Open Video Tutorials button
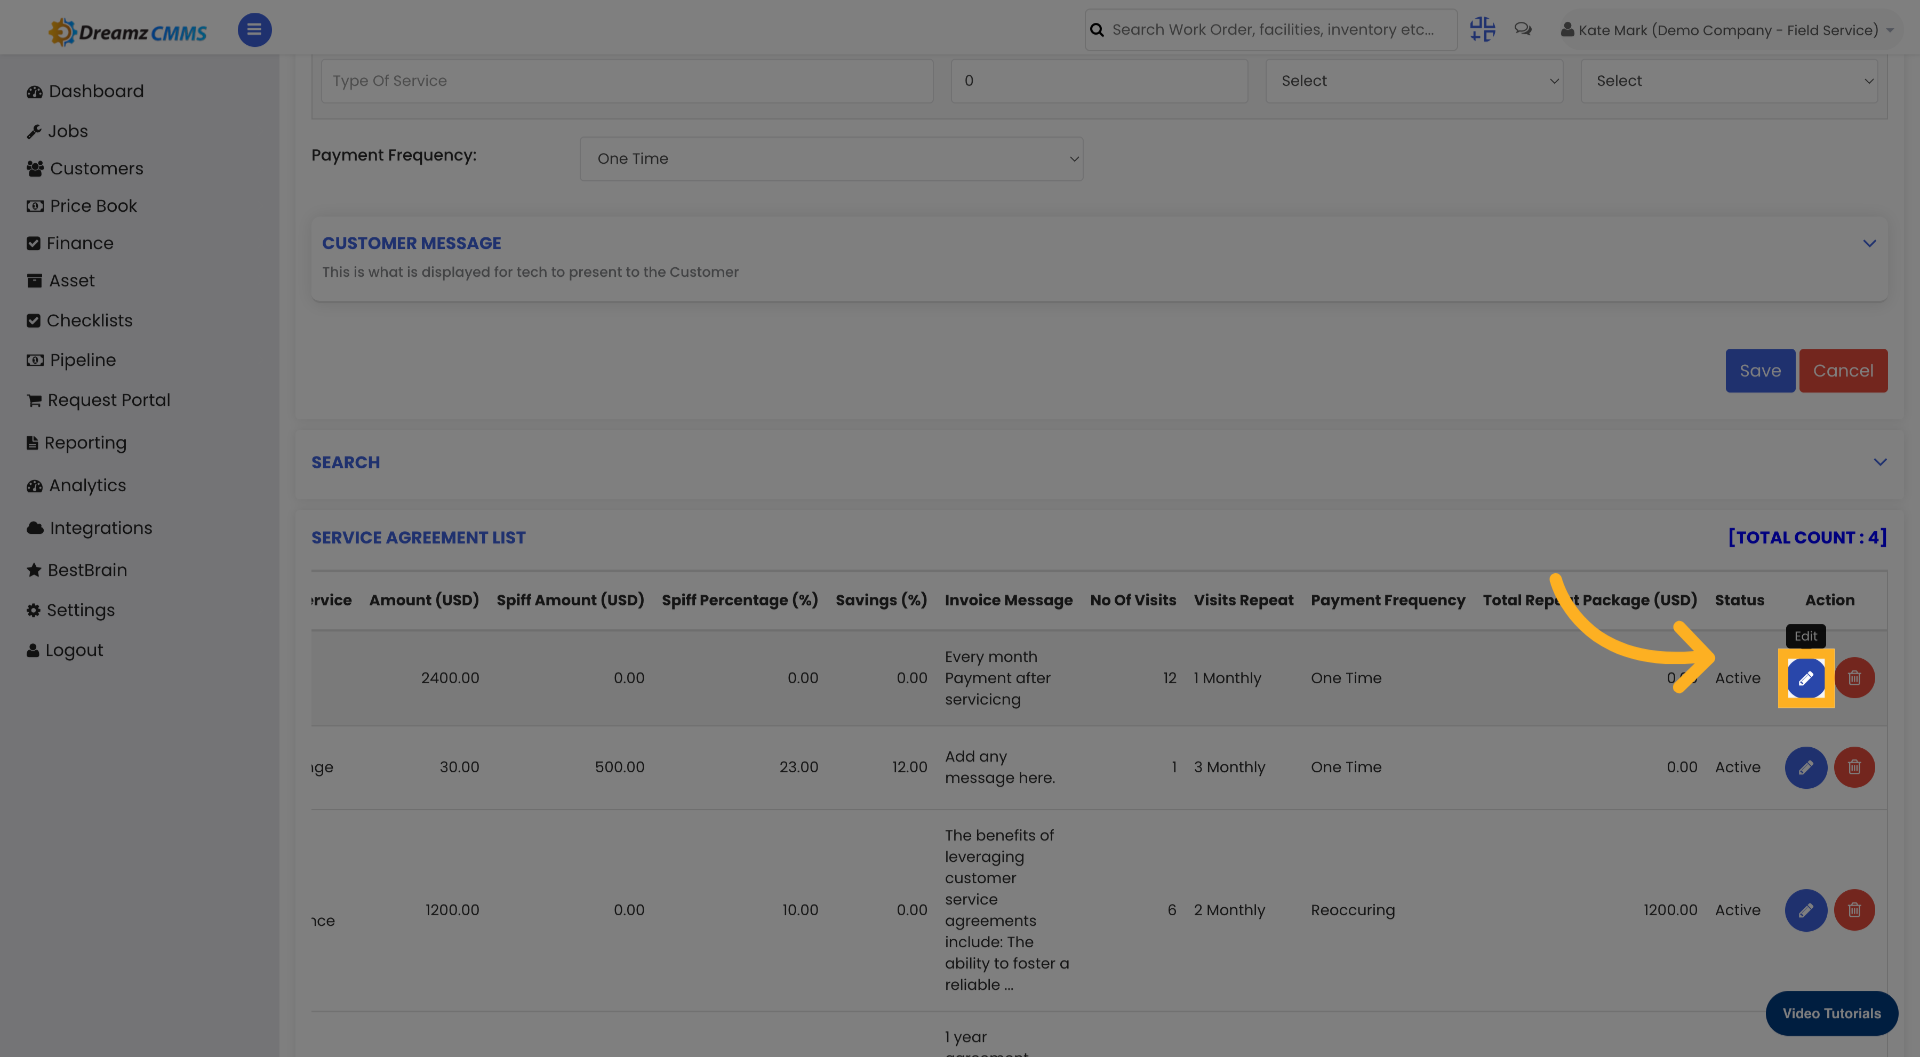Image resolution: width=1920 pixels, height=1057 pixels. tap(1831, 1013)
